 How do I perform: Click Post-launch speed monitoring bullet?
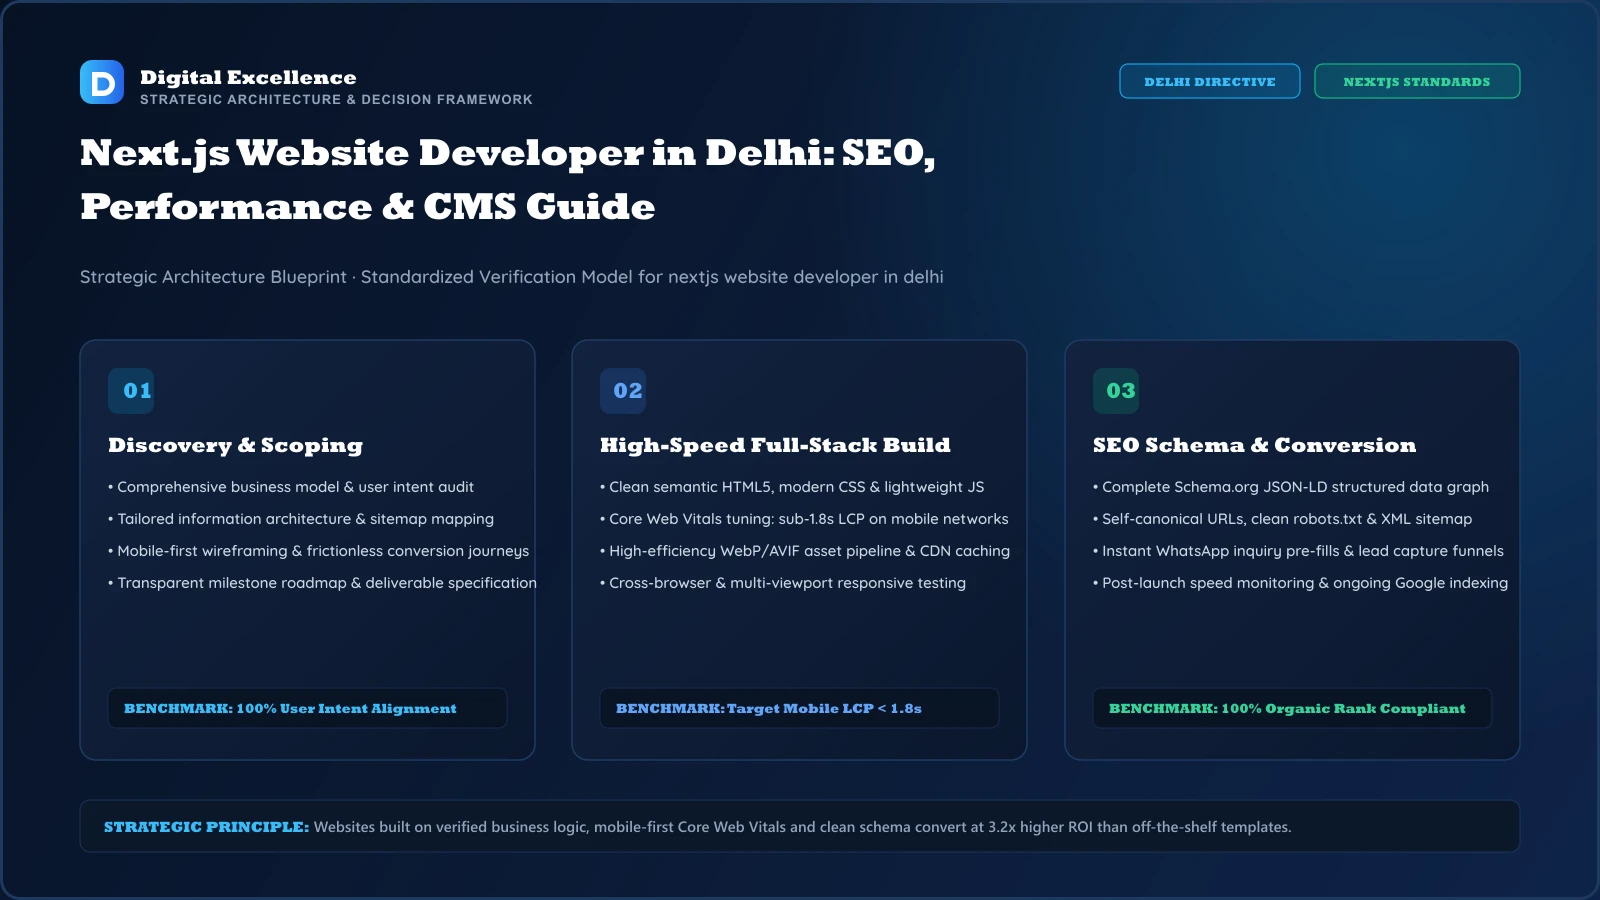(x=1300, y=583)
